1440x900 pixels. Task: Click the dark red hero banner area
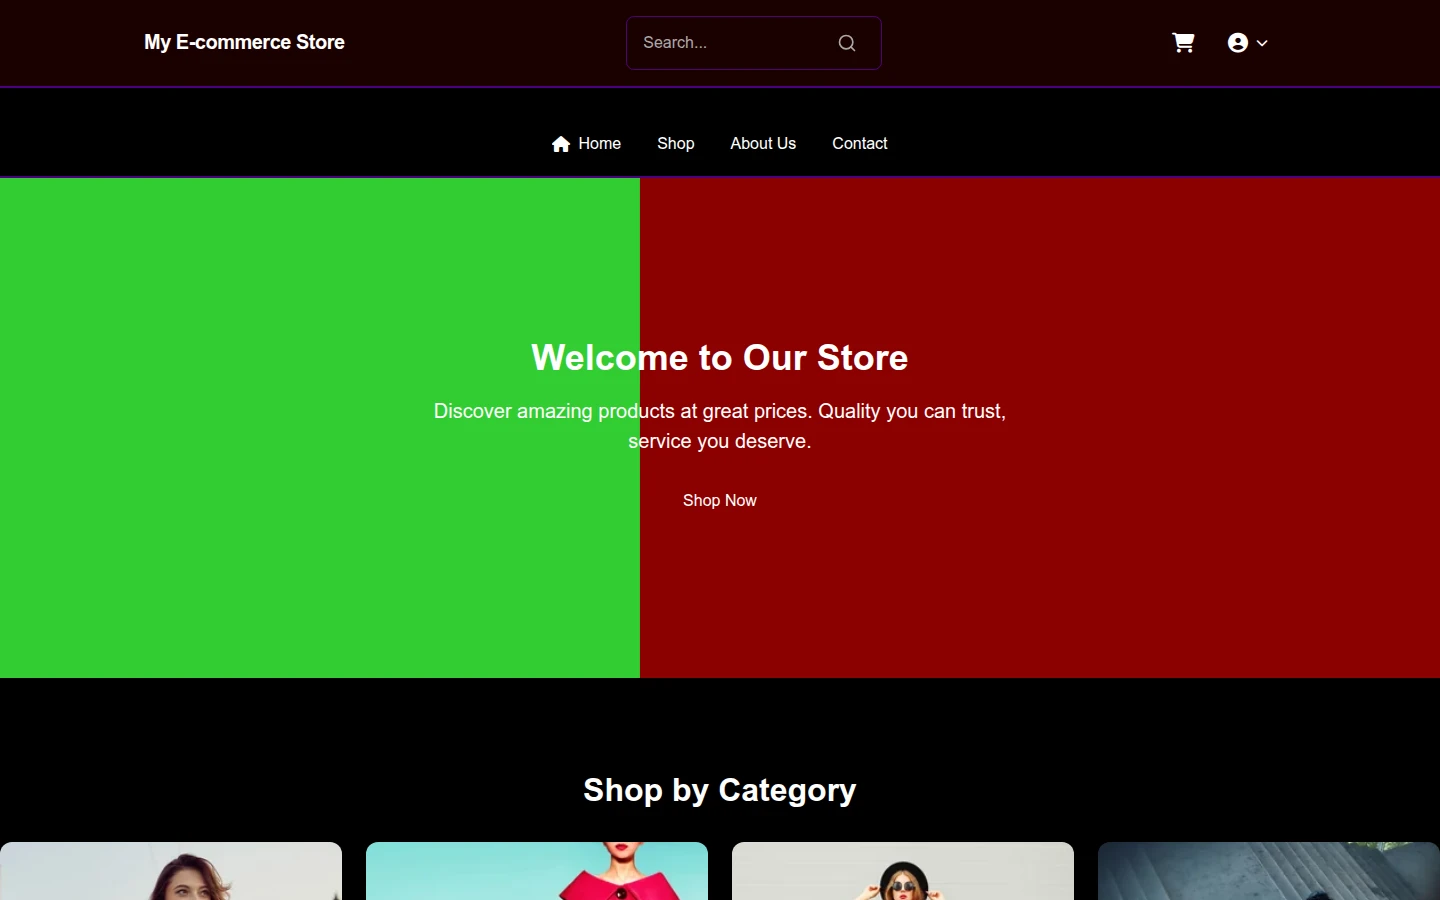1040,428
